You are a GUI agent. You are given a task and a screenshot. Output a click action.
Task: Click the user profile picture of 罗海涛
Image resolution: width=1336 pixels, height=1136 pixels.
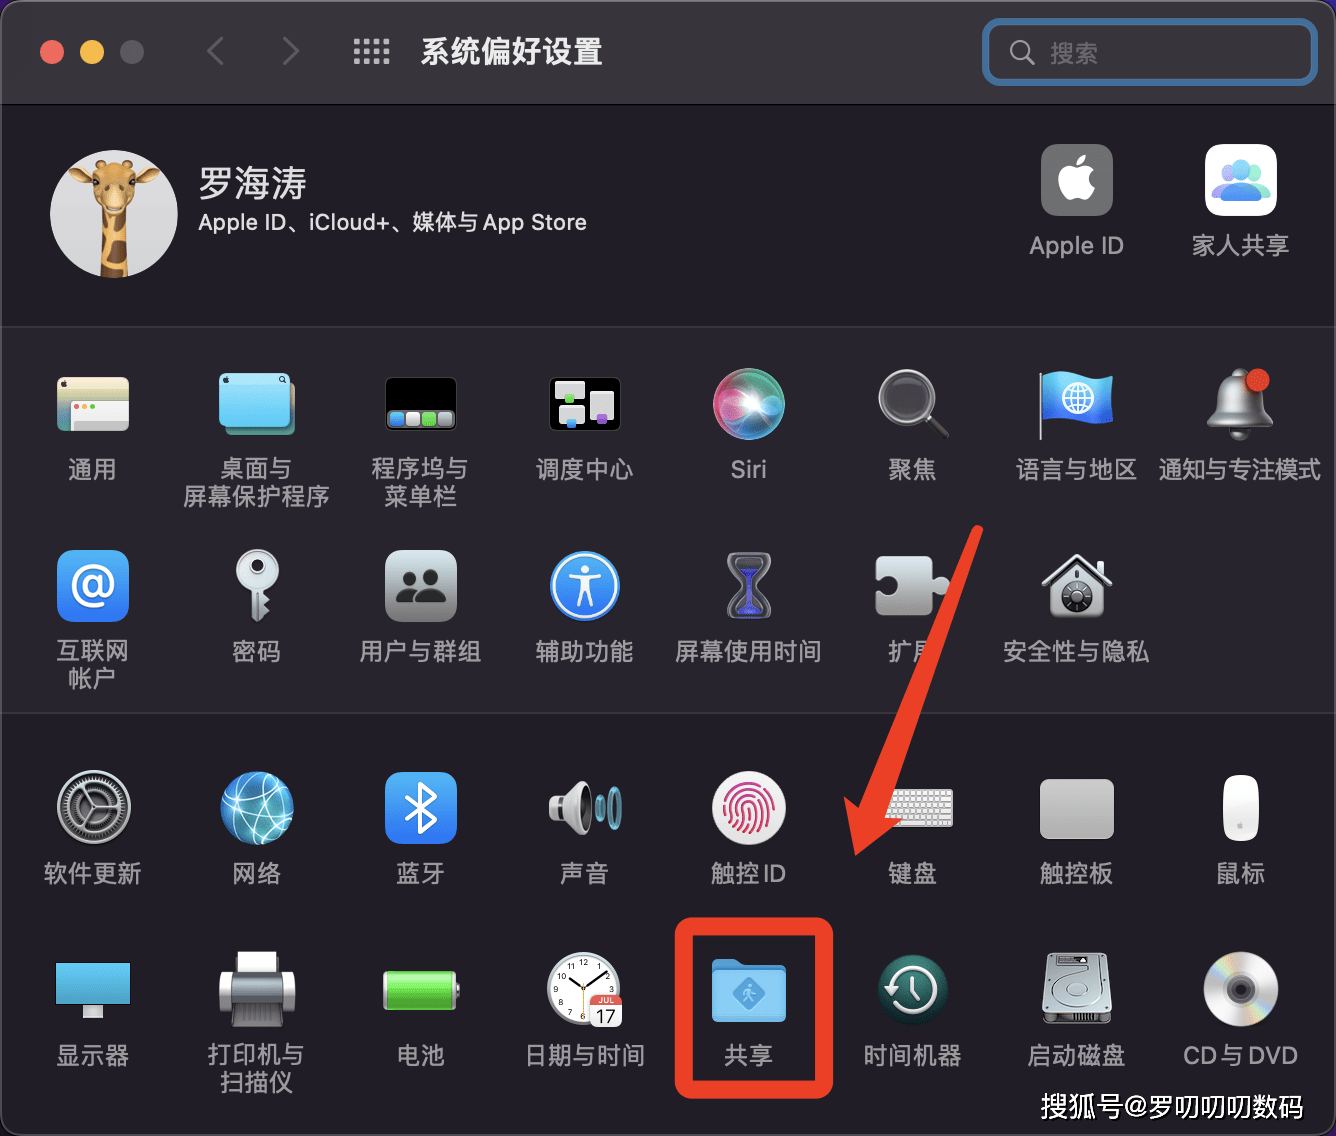click(x=113, y=213)
